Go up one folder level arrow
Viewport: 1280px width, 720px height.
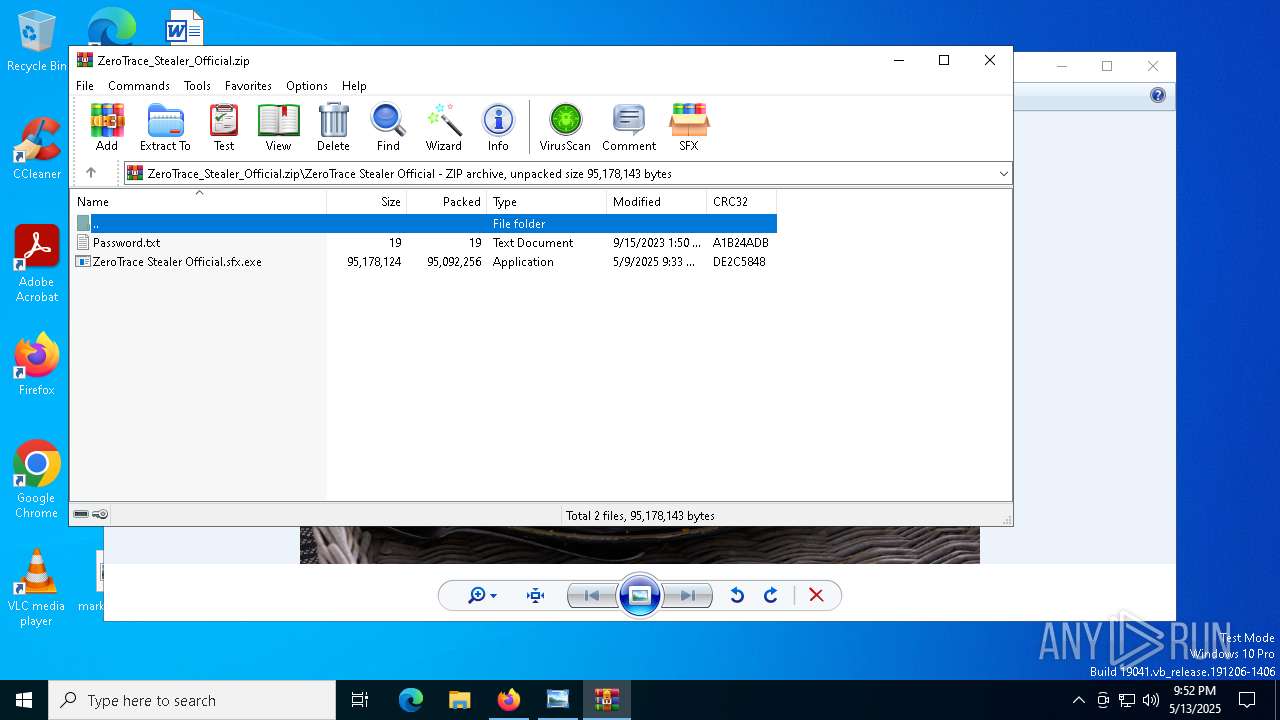coord(90,173)
